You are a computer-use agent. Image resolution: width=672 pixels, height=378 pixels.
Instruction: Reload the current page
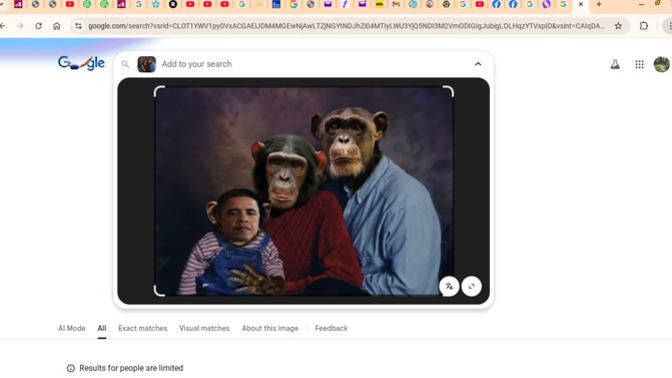coord(38,26)
